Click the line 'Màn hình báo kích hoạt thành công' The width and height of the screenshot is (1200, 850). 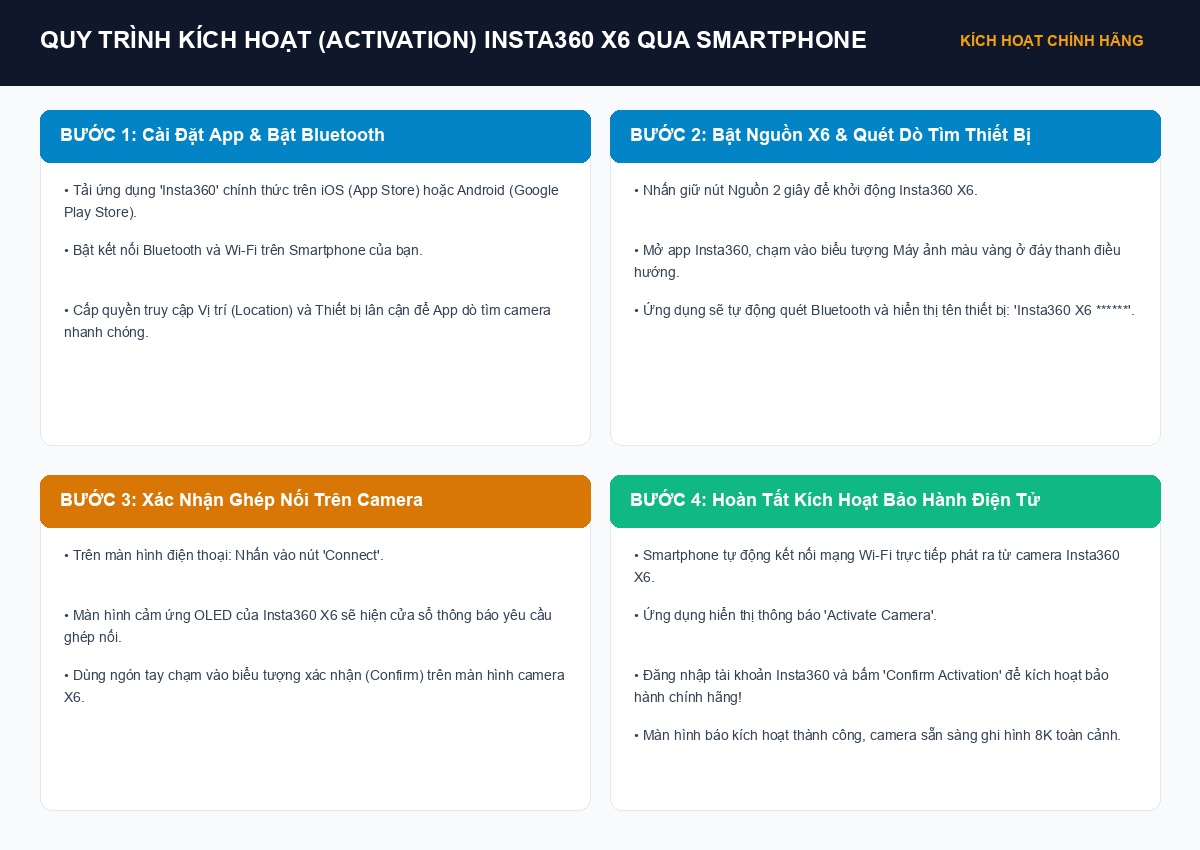(x=877, y=735)
